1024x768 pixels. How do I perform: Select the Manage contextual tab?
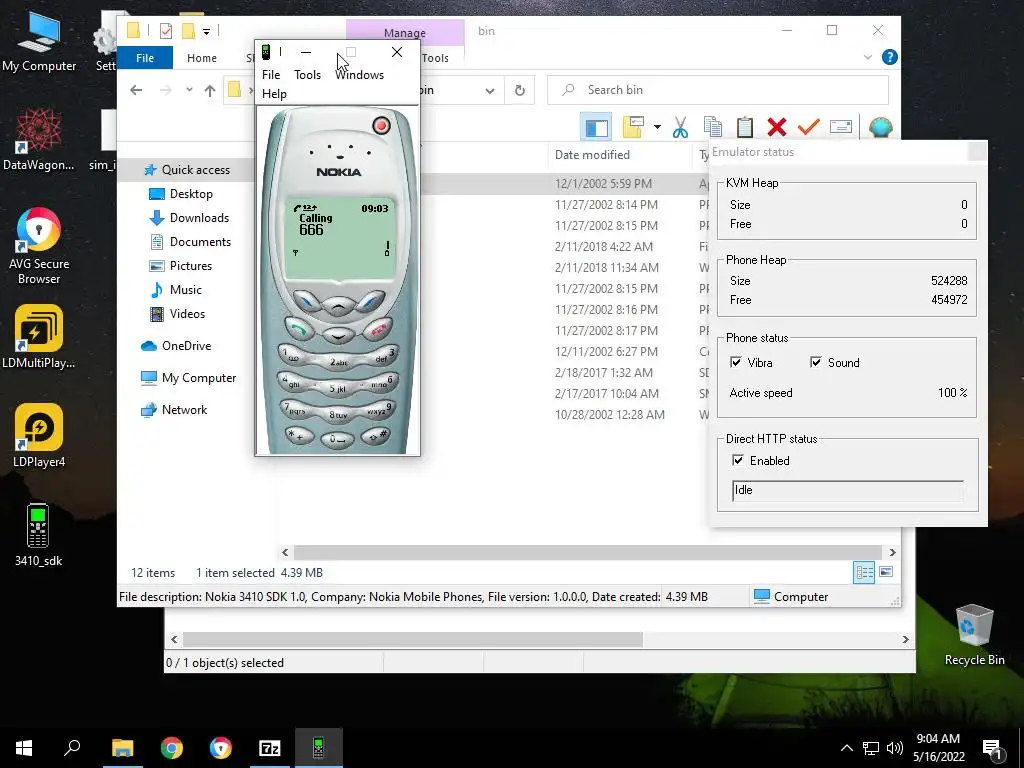[x=405, y=33]
